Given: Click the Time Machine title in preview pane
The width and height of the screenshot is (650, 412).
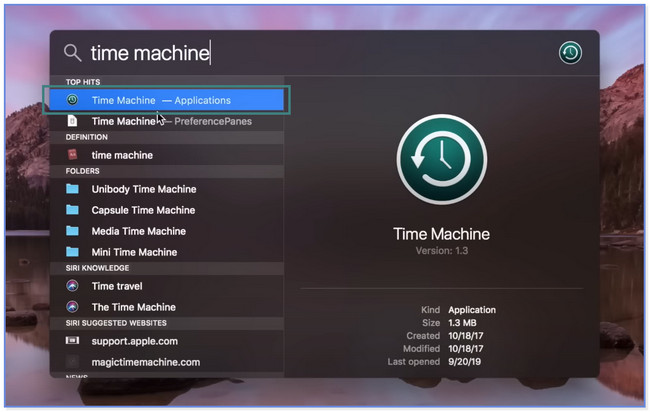Looking at the screenshot, I should (x=441, y=234).
